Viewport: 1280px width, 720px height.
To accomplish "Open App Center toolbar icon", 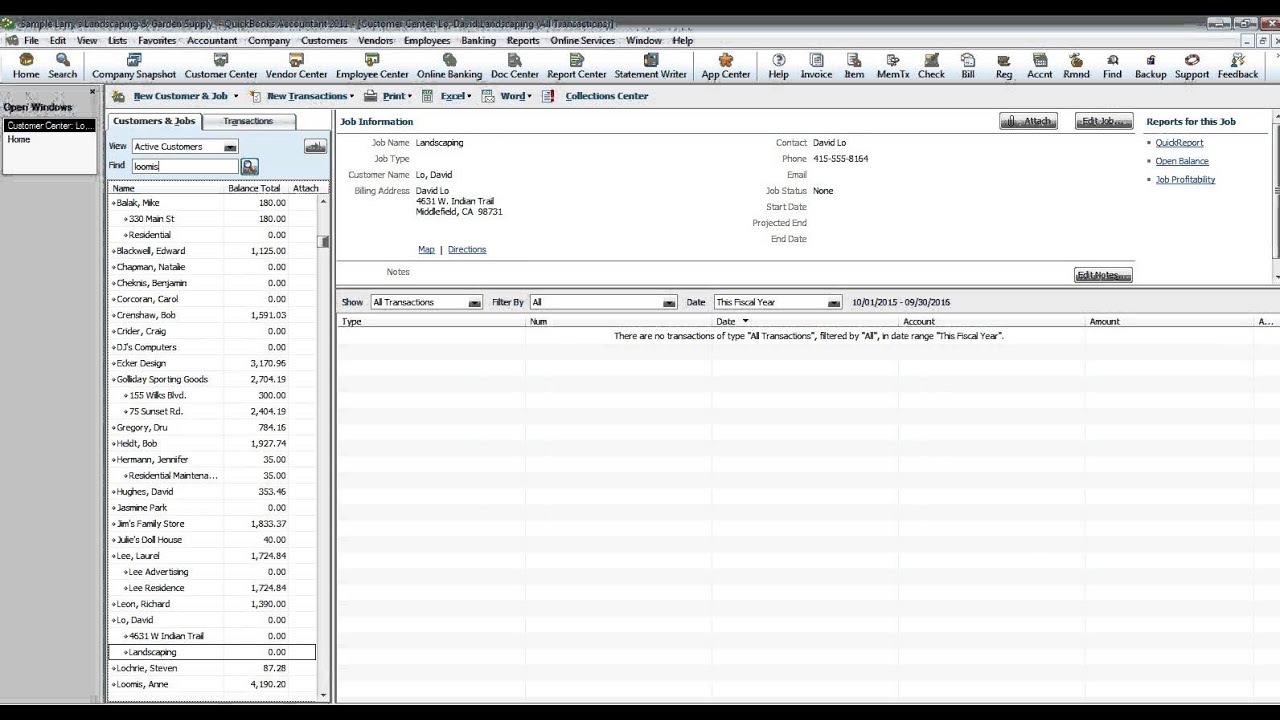I will tap(726, 66).
